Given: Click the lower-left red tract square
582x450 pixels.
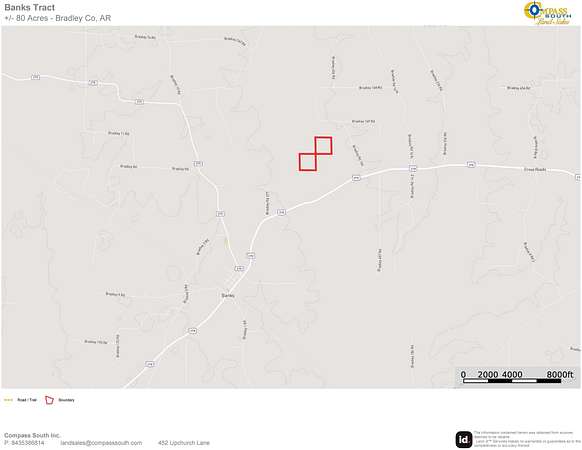Looking at the screenshot, I should coord(308,162).
